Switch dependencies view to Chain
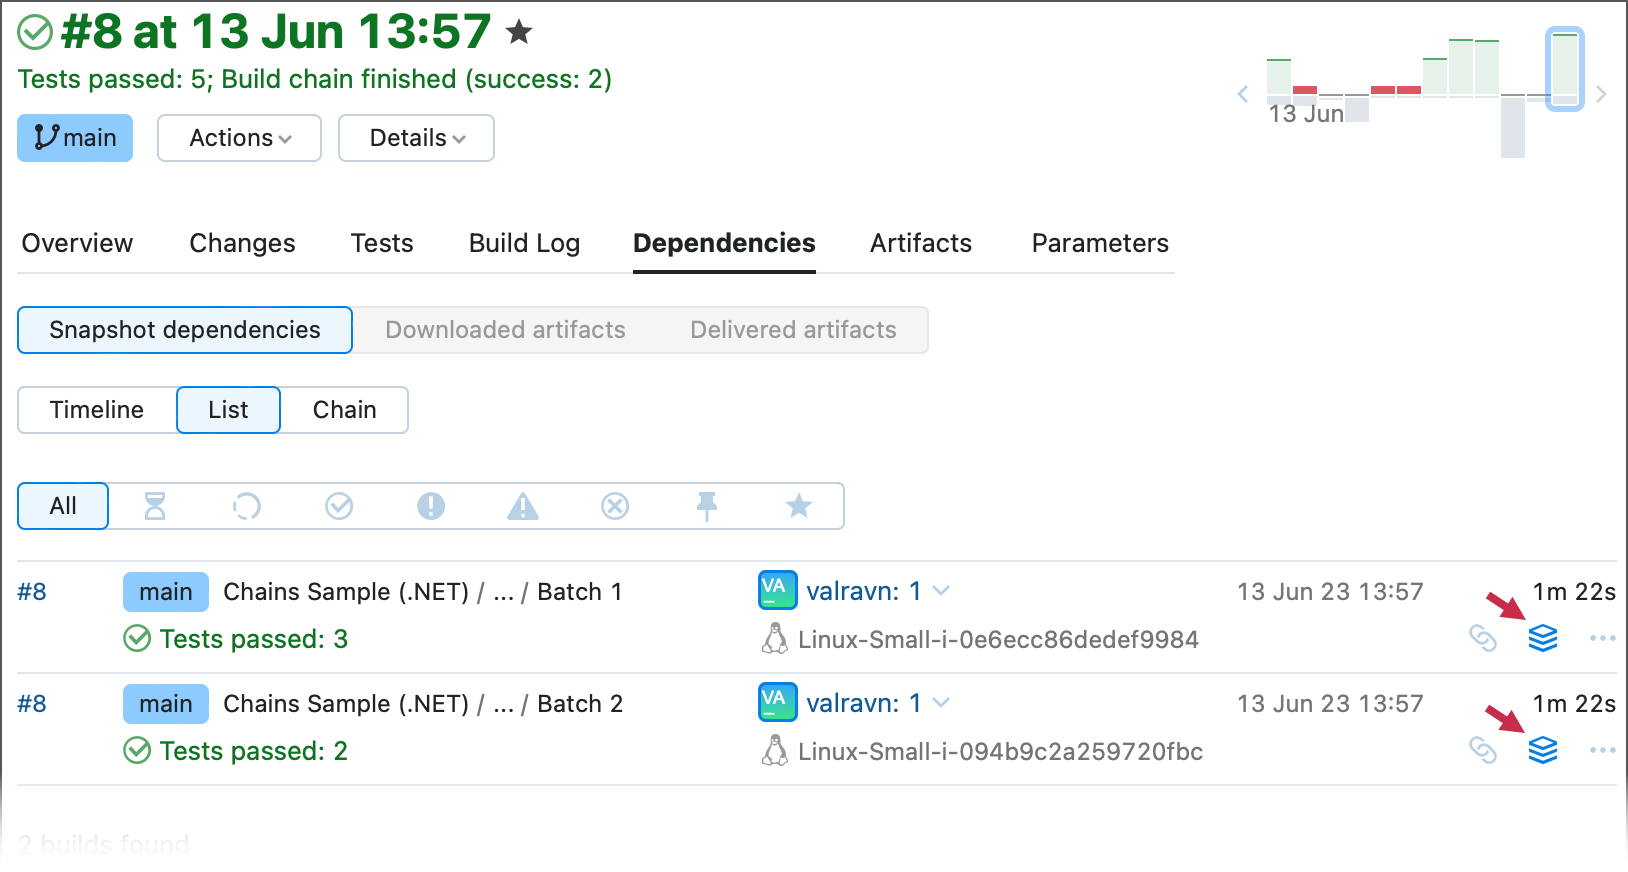This screenshot has height=872, width=1628. point(344,410)
